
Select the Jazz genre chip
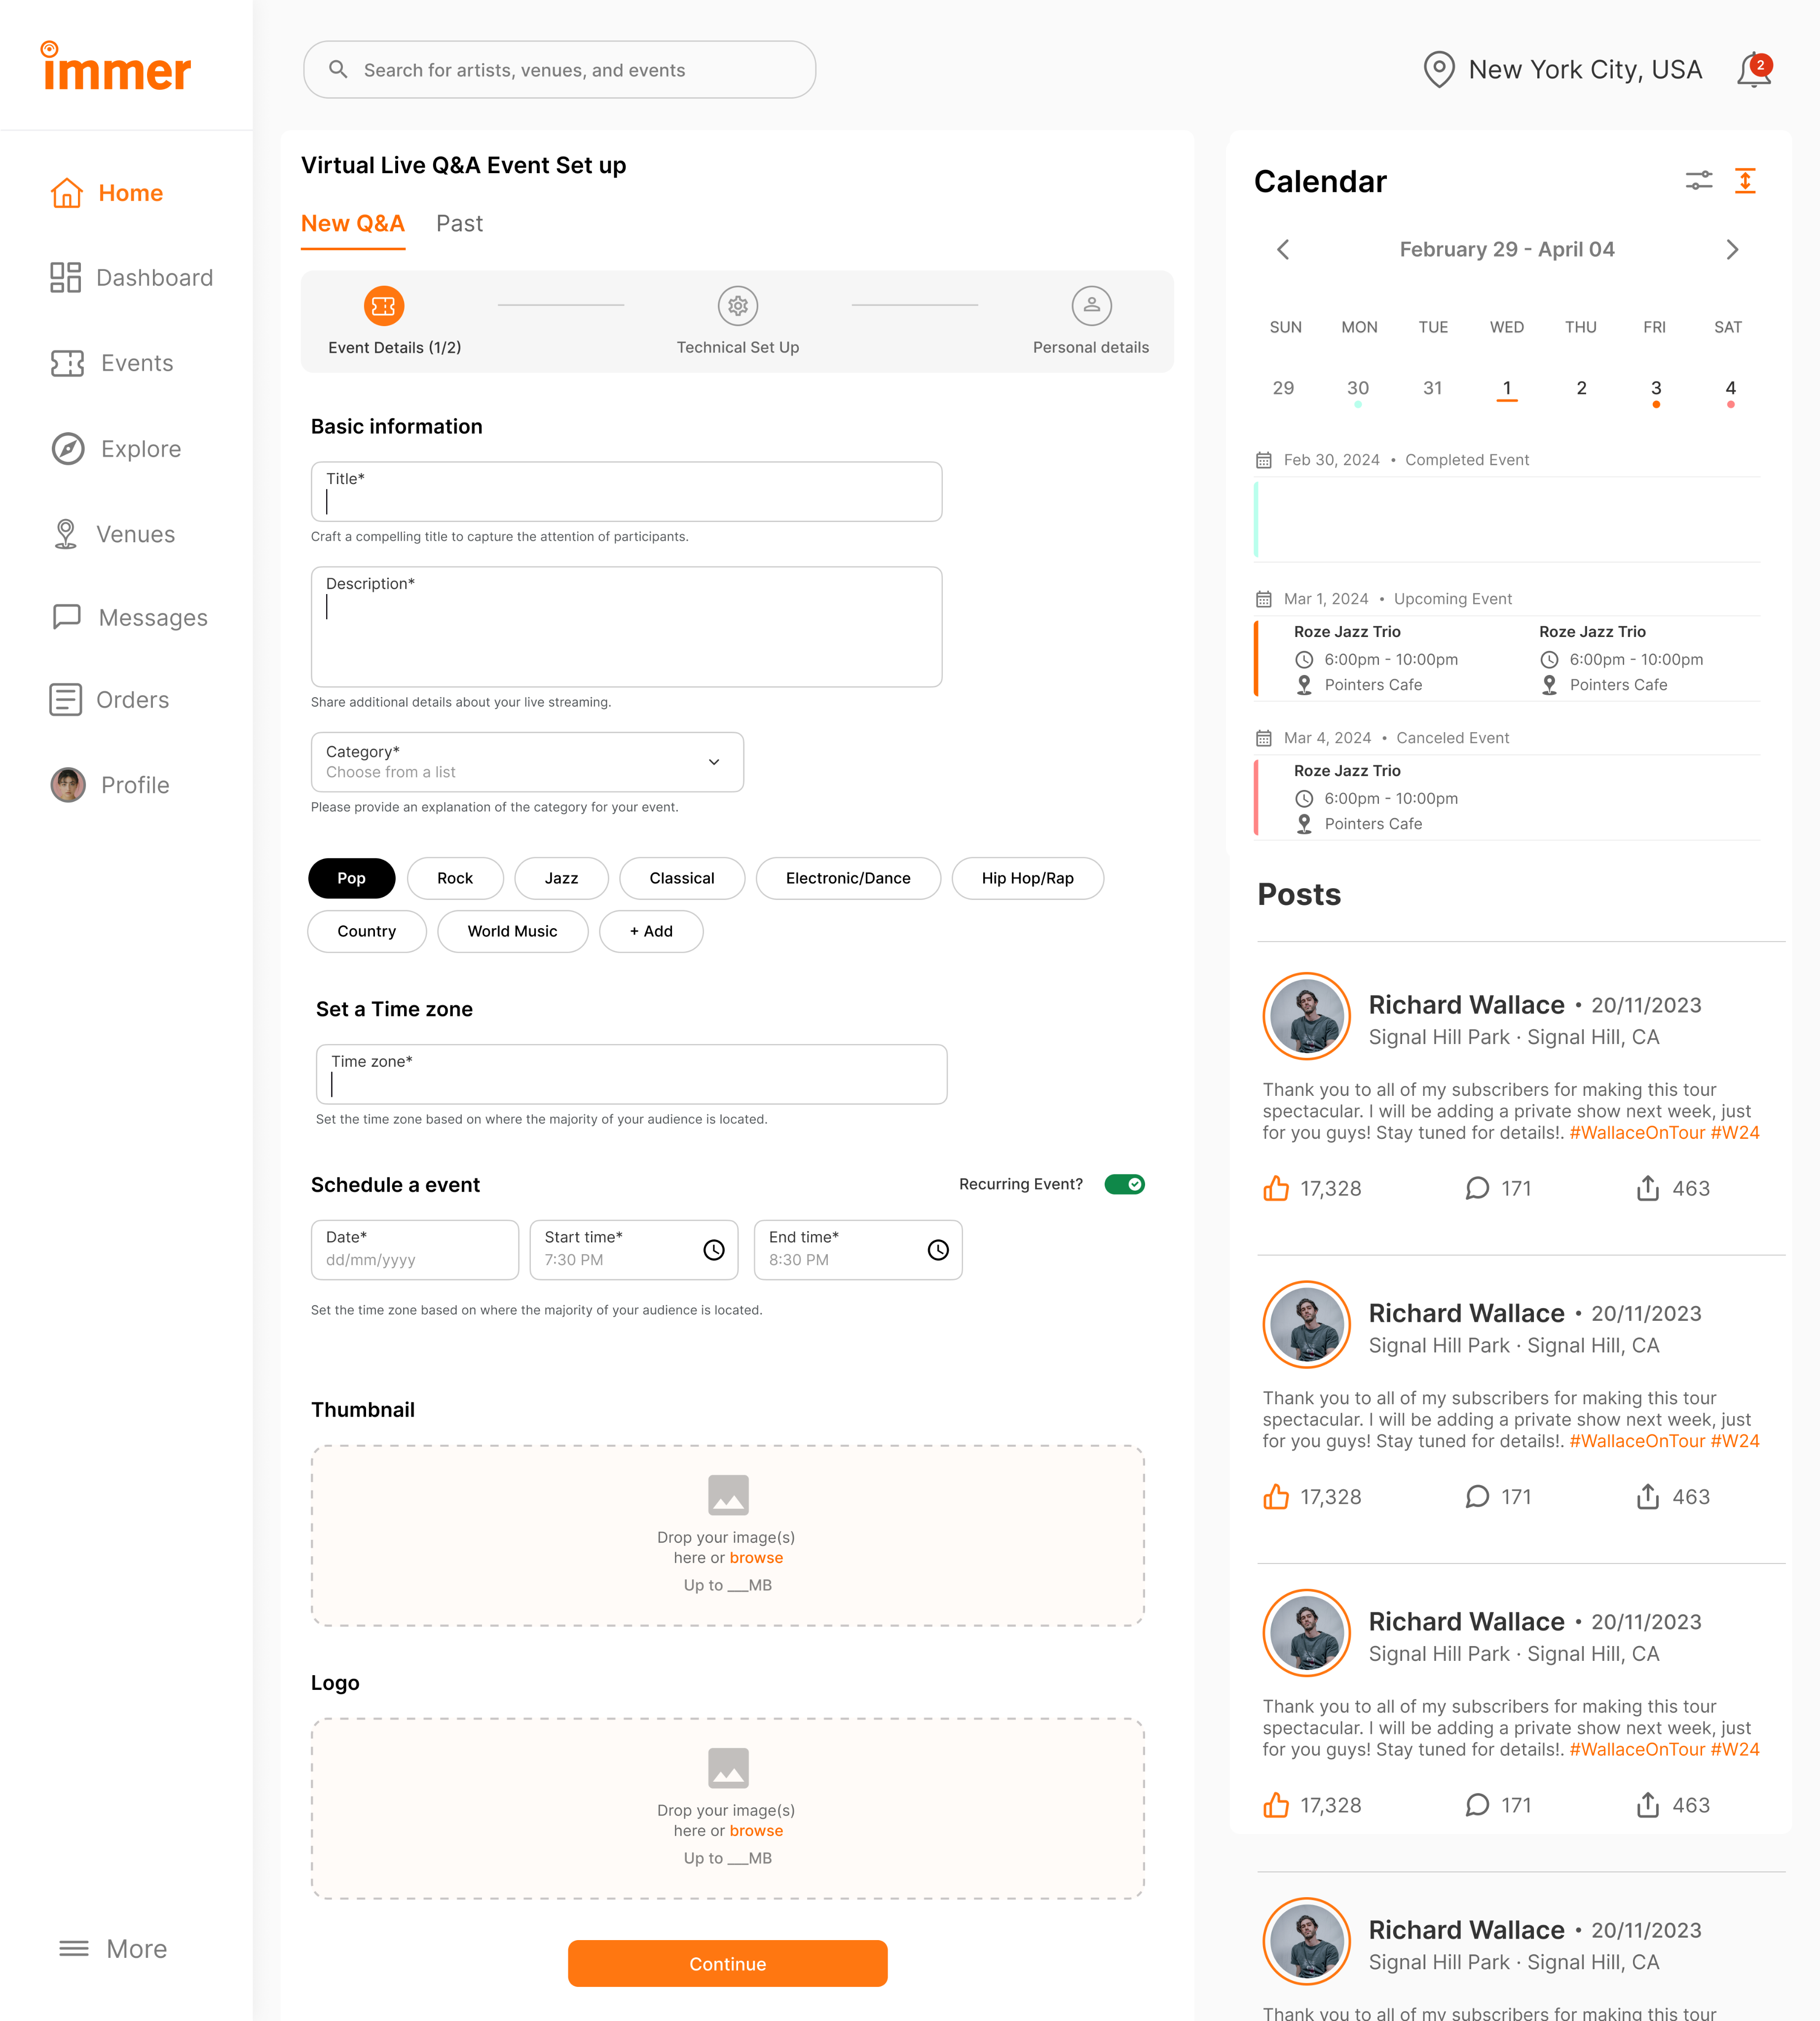[561, 878]
